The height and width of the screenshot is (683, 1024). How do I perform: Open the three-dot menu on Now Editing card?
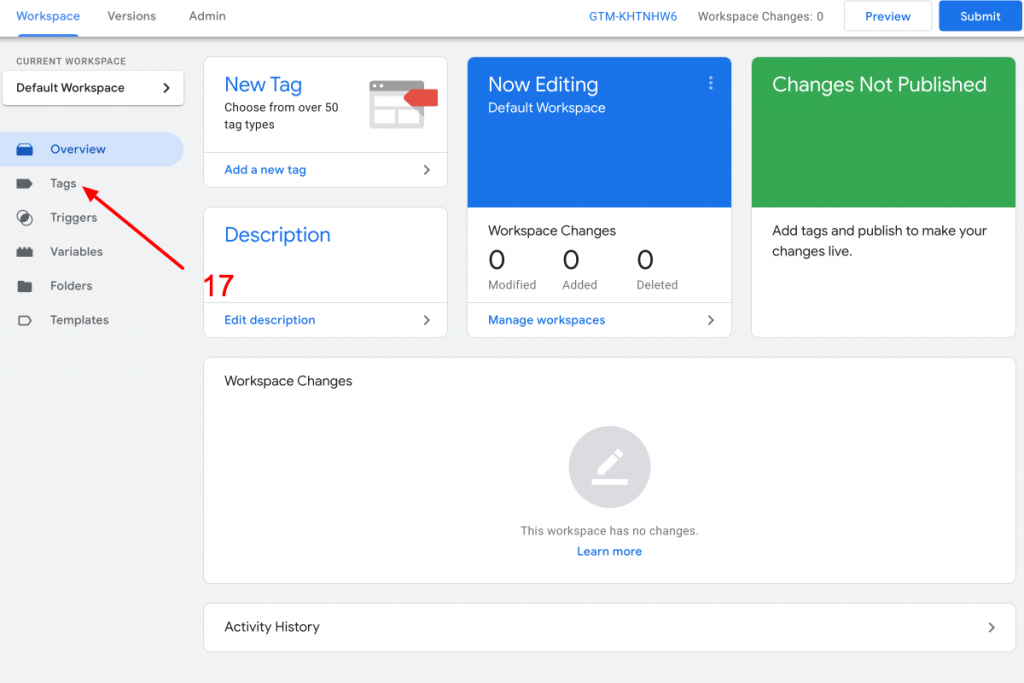coord(711,83)
